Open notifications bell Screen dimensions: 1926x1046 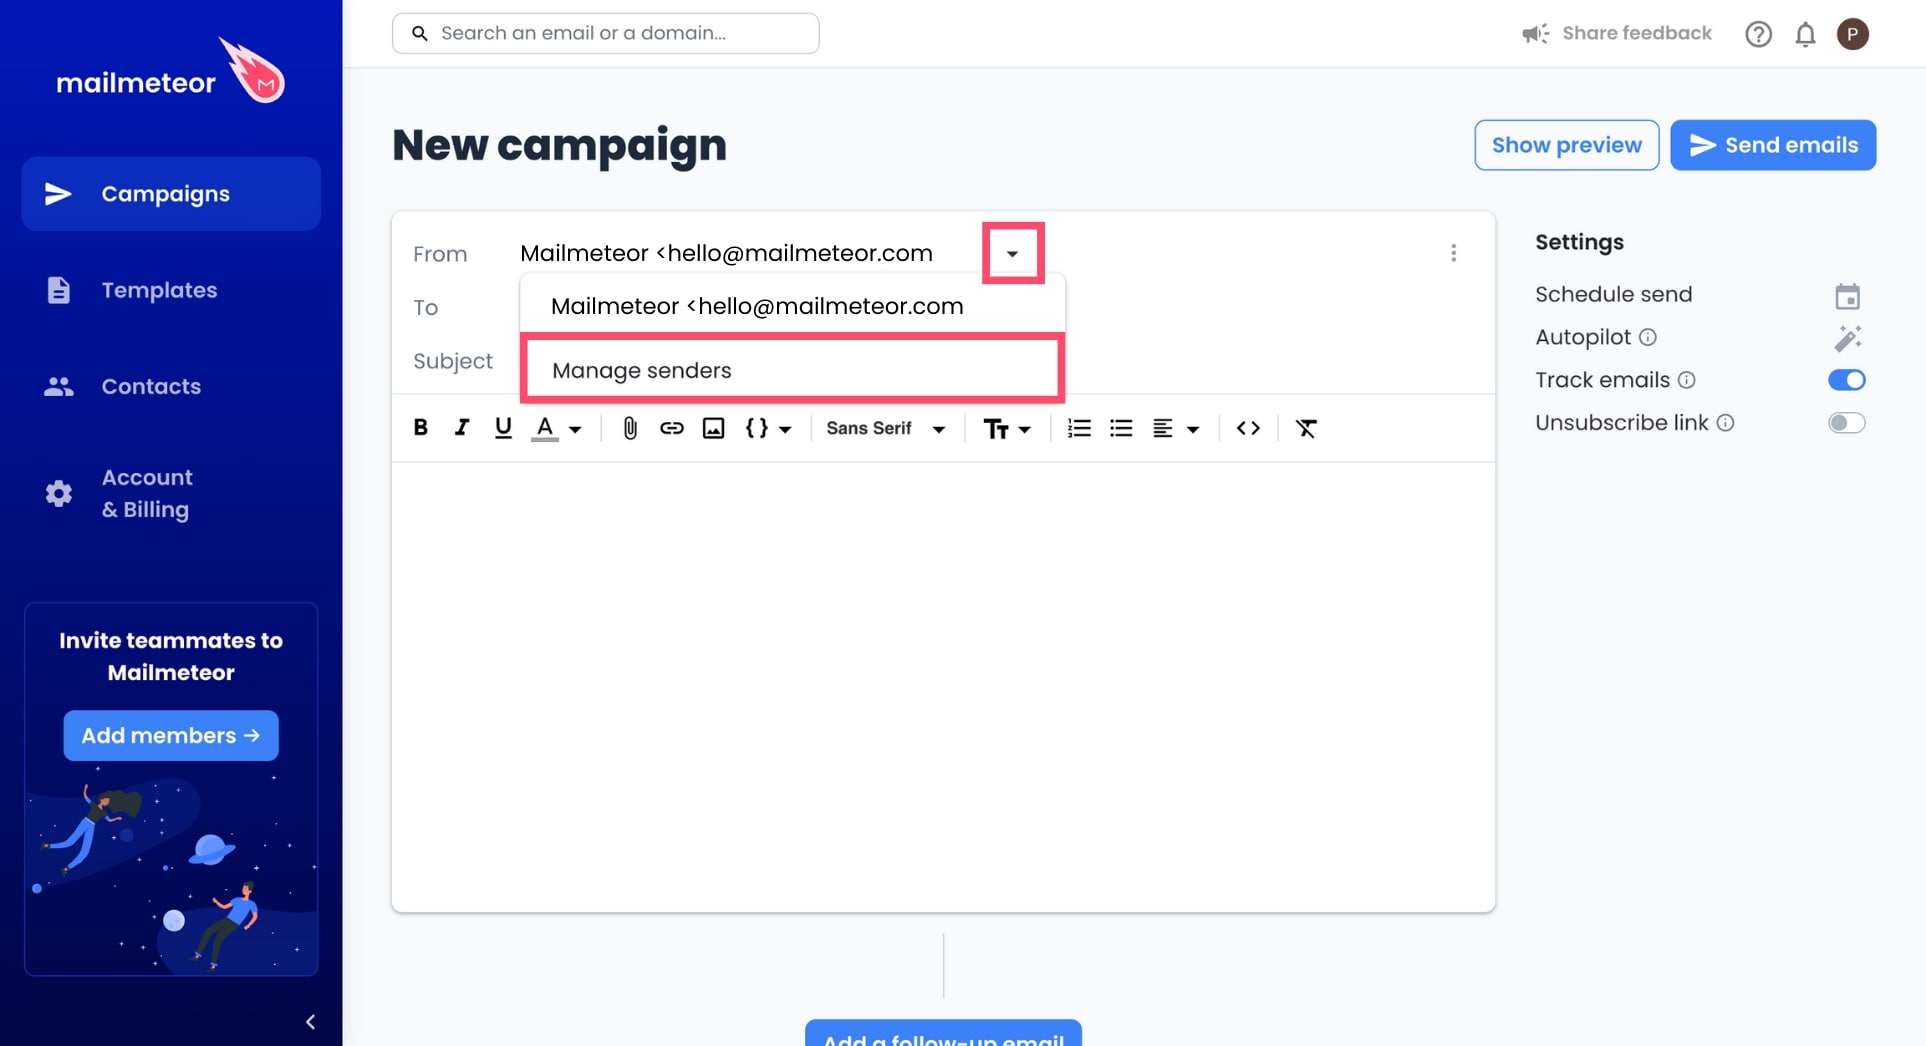point(1805,34)
